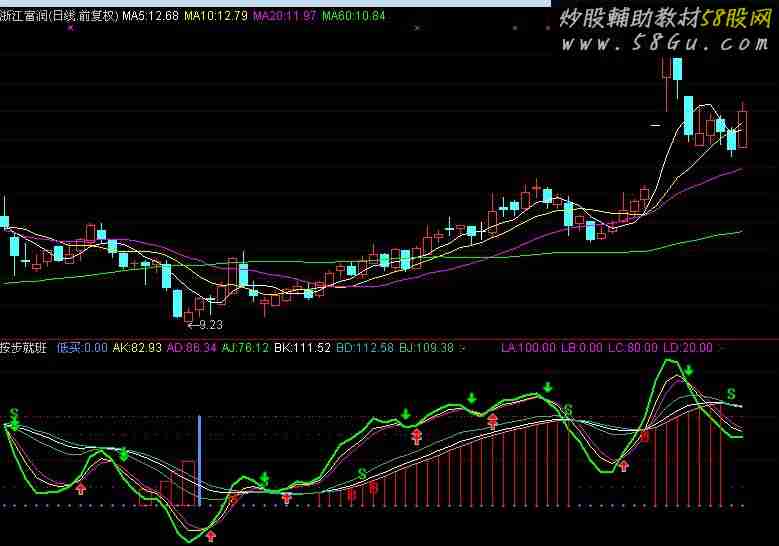Click the green MA60:10.84 label
Screen dimensions: 779x546
click(355, 17)
